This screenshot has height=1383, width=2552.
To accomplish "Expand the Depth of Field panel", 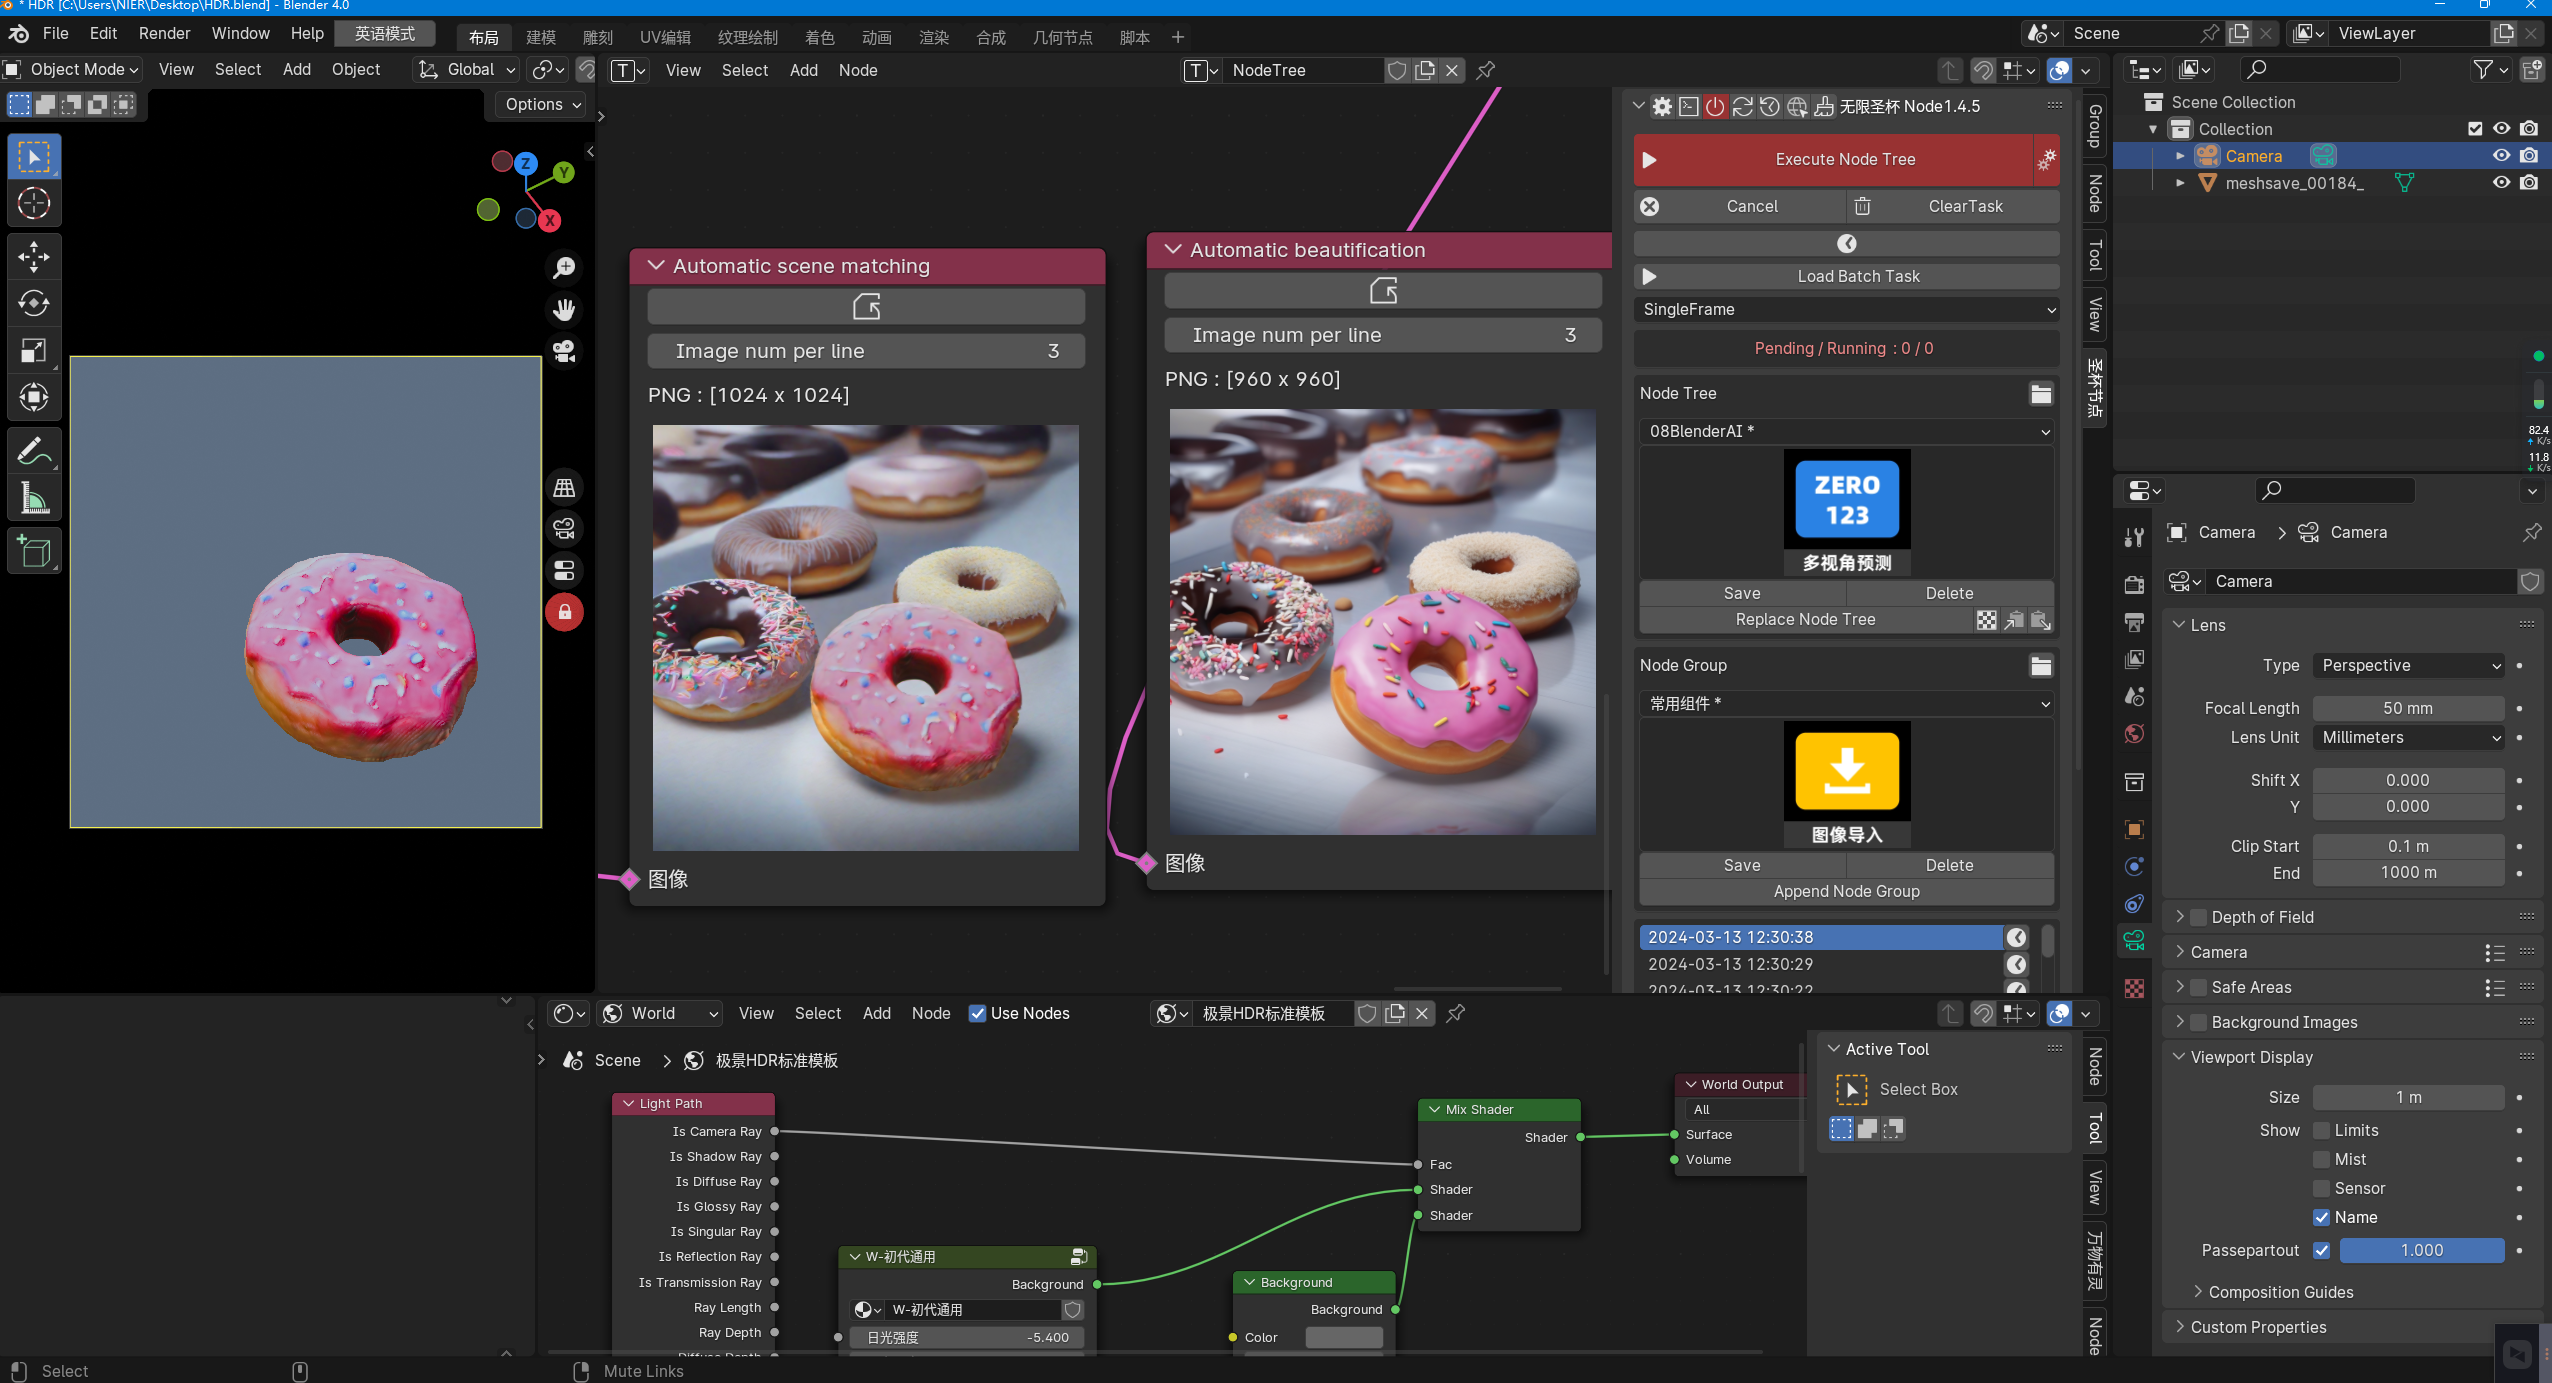I will click(2180, 918).
